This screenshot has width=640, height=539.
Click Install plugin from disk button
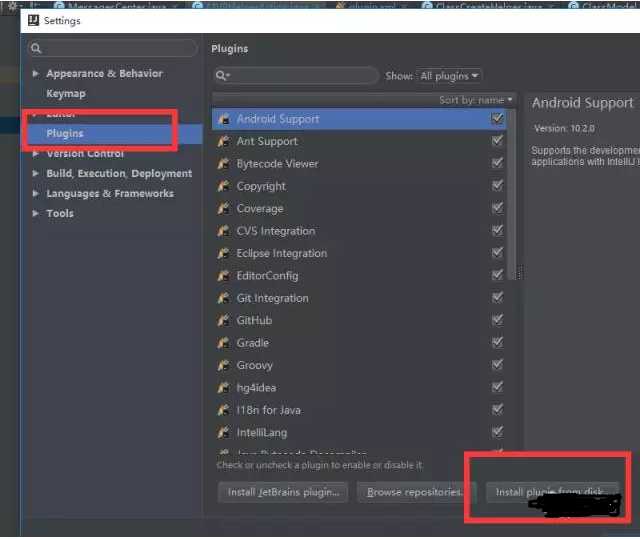[x=552, y=492]
